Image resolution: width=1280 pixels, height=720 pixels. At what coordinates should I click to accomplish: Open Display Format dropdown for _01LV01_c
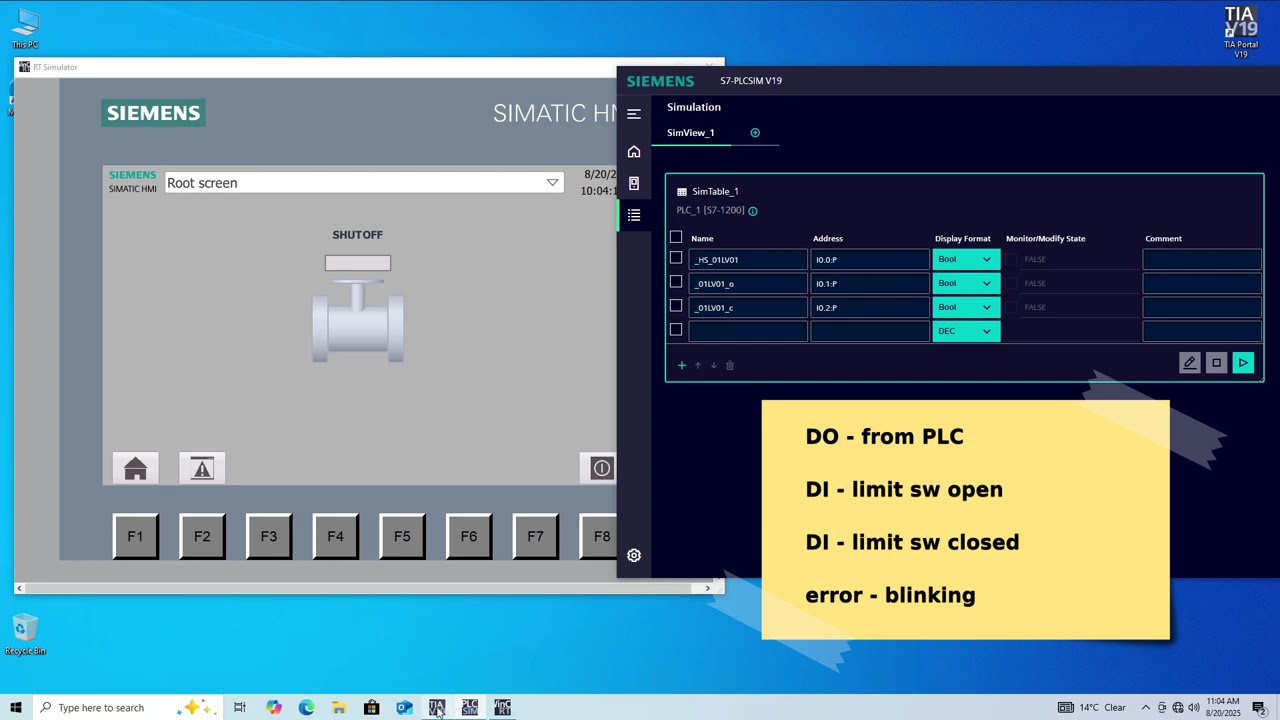[x=966, y=308]
